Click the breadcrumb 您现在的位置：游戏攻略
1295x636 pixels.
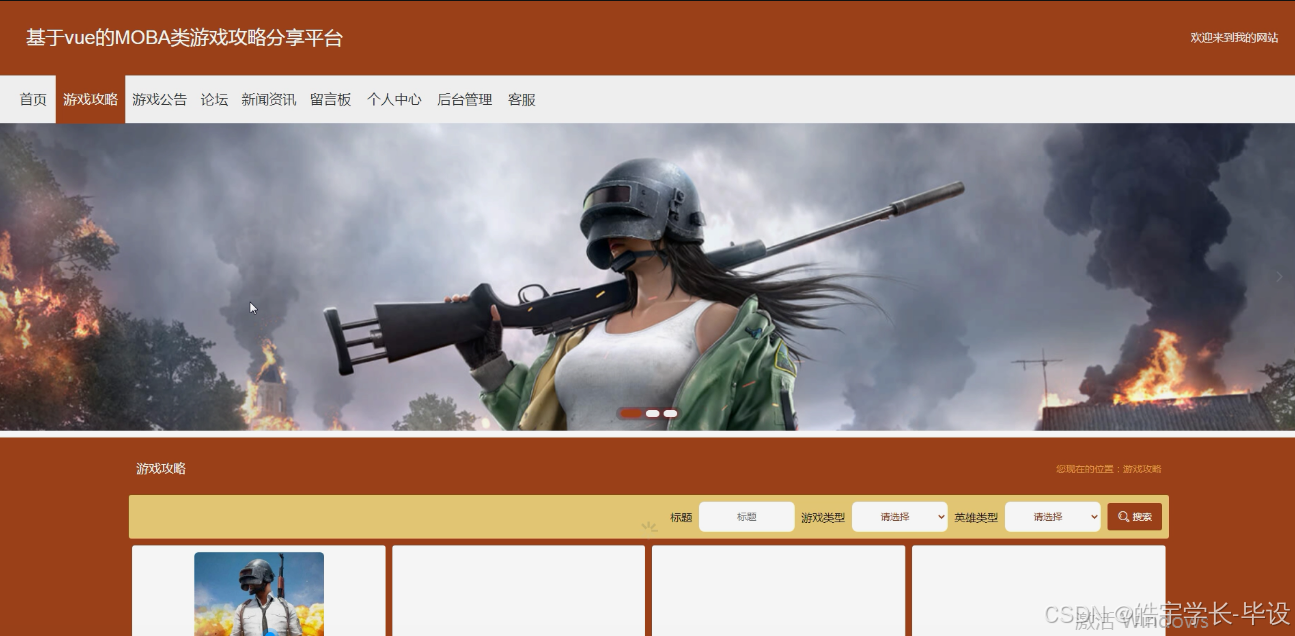point(1108,469)
